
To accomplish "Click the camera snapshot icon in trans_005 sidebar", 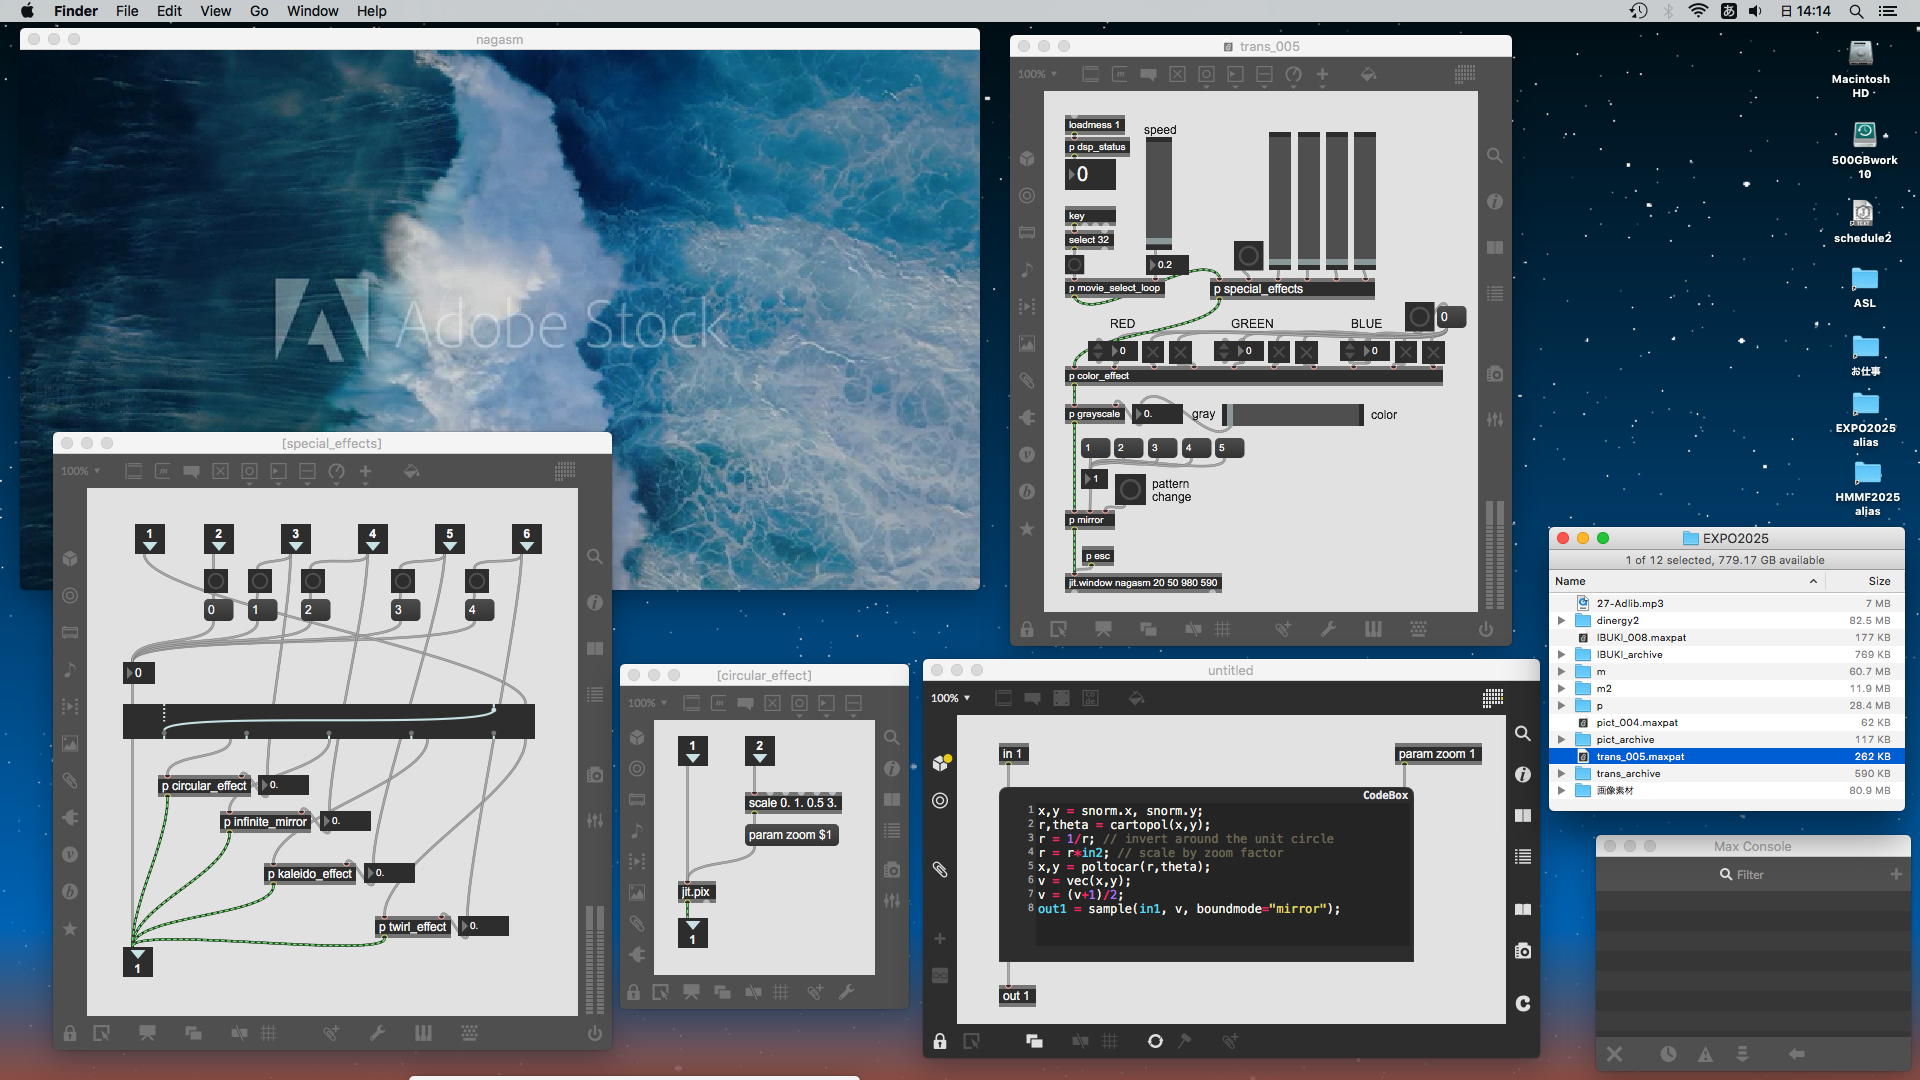I will pyautogui.click(x=1494, y=374).
